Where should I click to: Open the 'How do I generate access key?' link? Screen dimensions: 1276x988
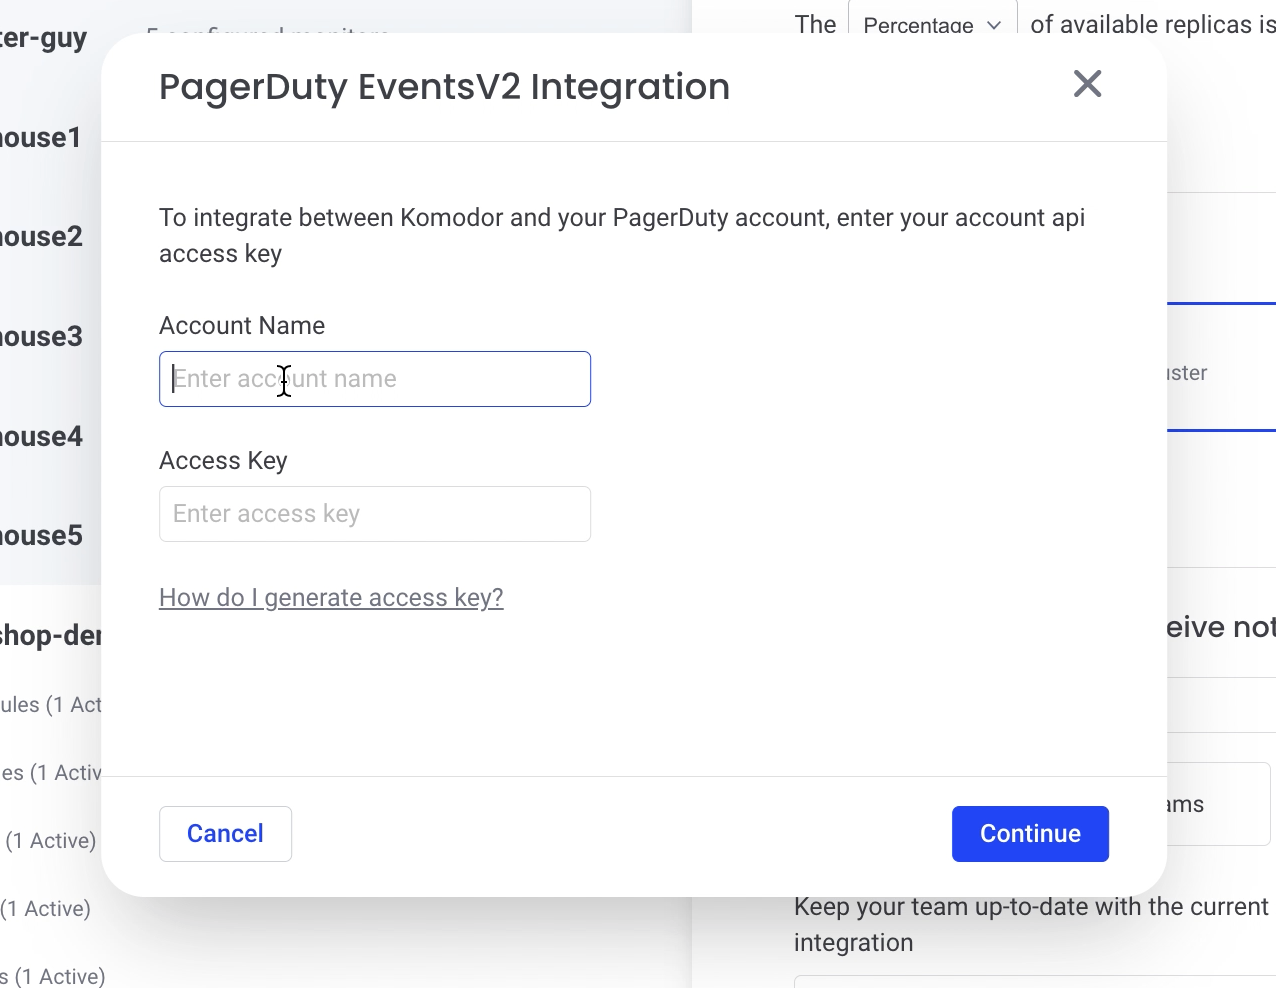coord(331,597)
